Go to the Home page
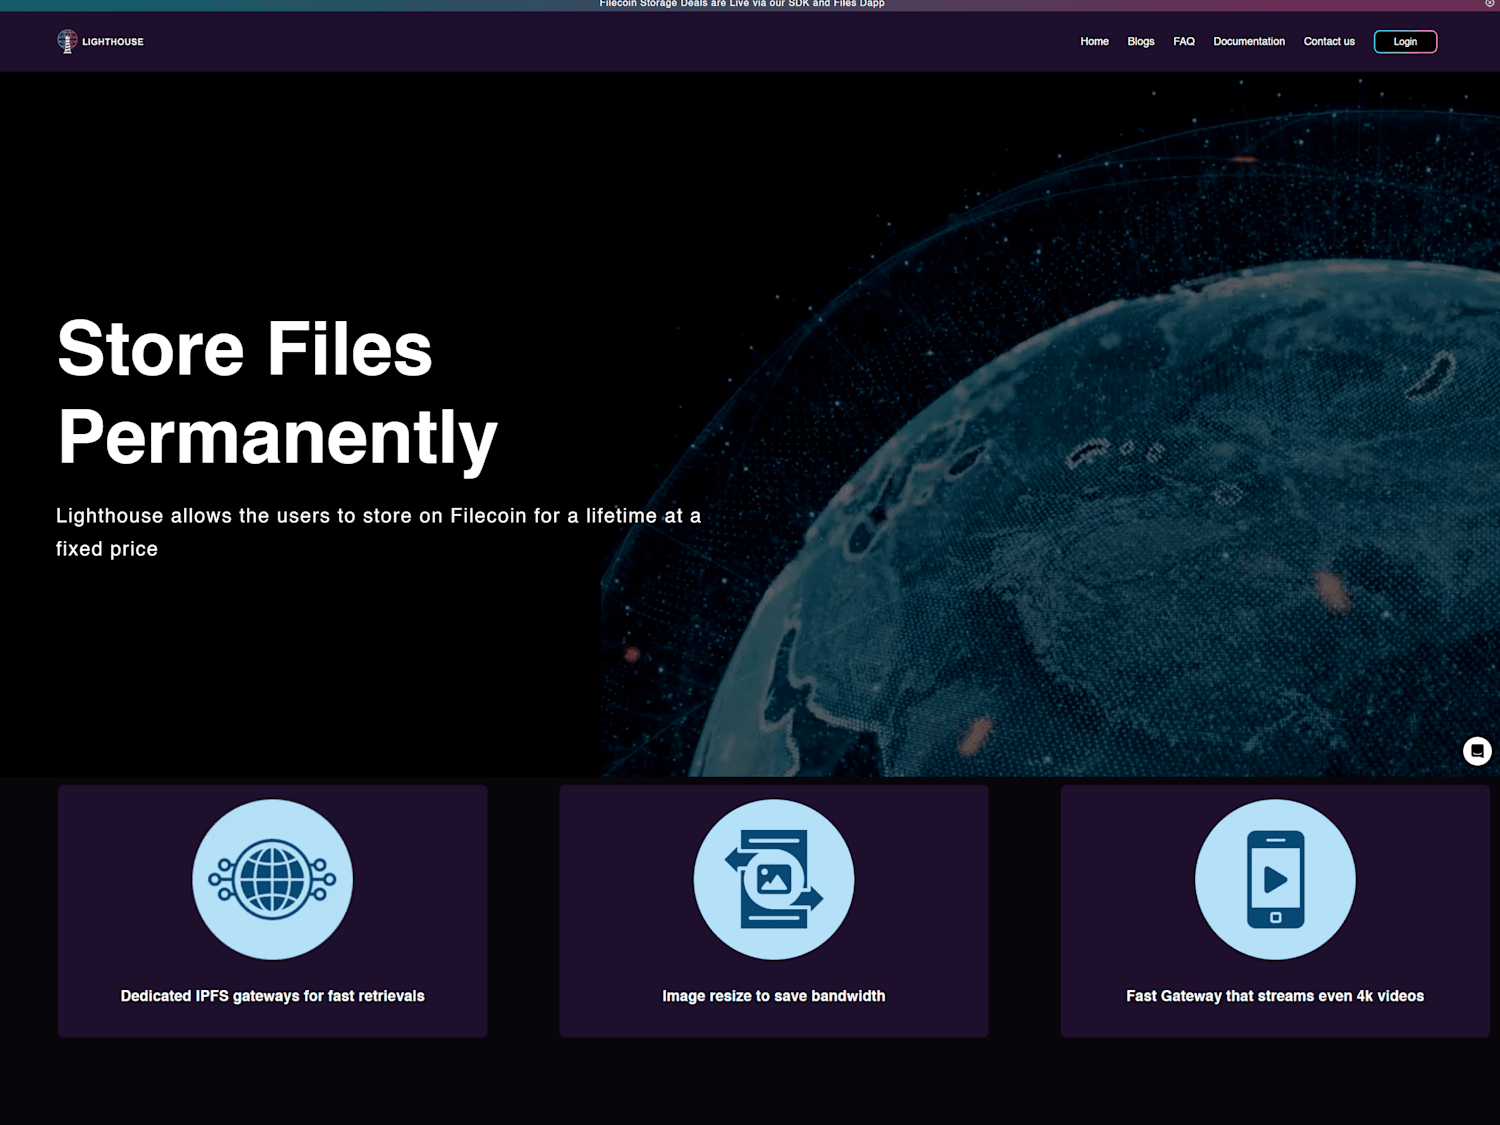The height and width of the screenshot is (1125, 1500). tap(1094, 42)
